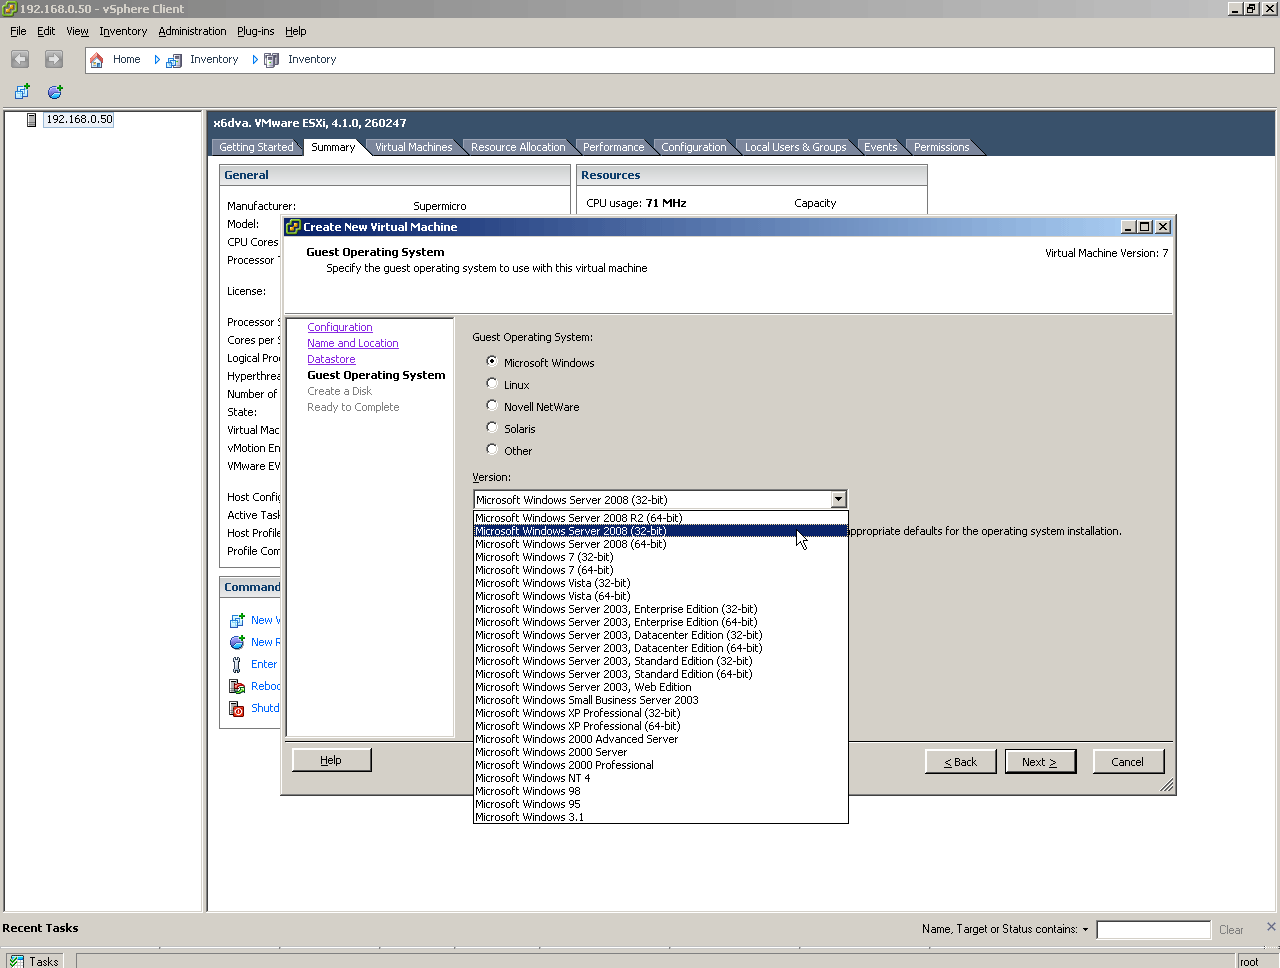Screen dimensions: 1280x968
Task: Open the Name, Target or Status filter dropdown
Action: pyautogui.click(x=1085, y=930)
